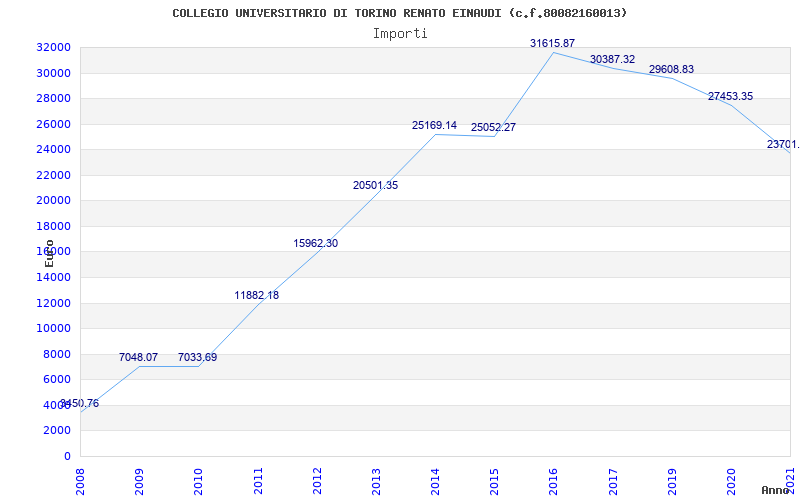Click the y-axis value 22000

click(53, 175)
